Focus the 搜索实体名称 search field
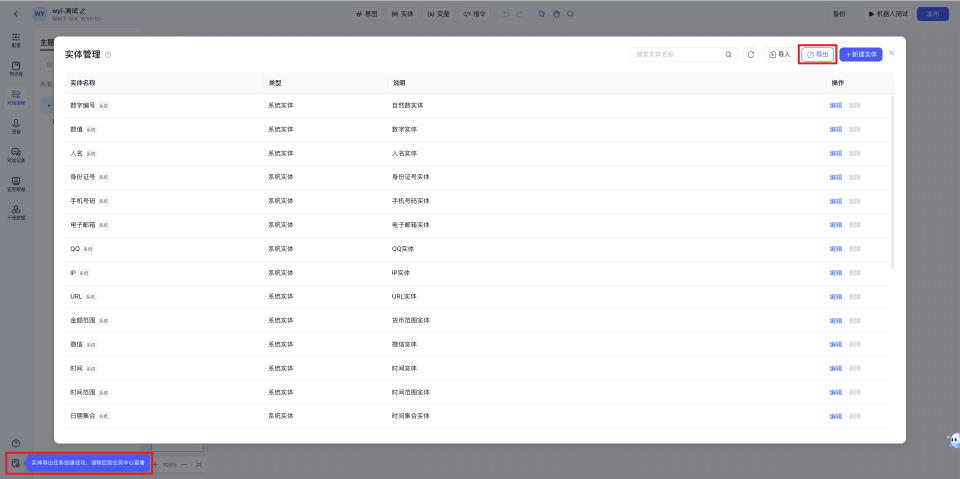This screenshot has height=479, width=960. pyautogui.click(x=677, y=55)
